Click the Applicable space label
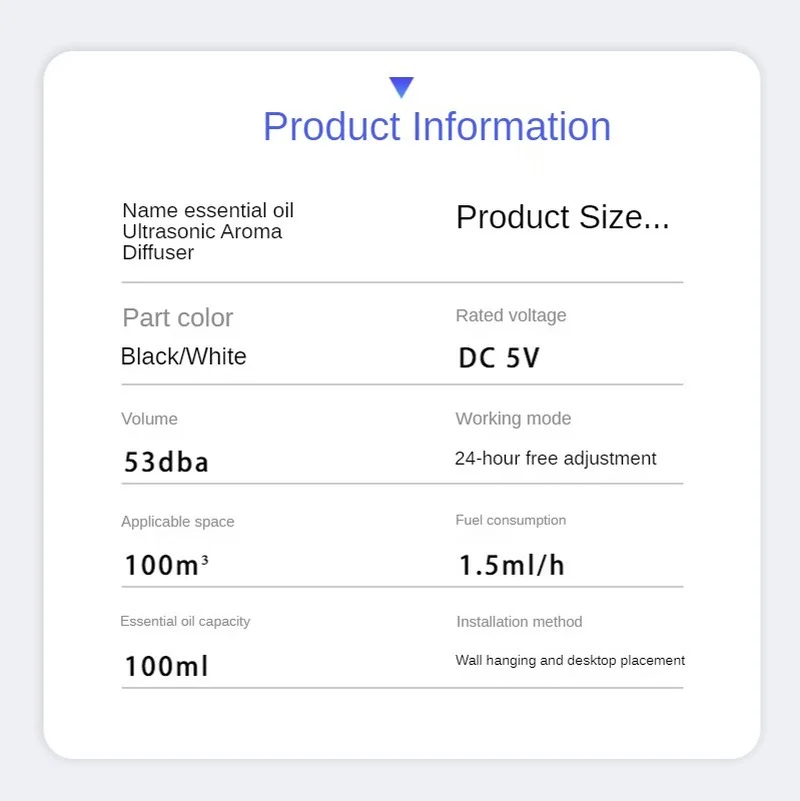 point(177,522)
